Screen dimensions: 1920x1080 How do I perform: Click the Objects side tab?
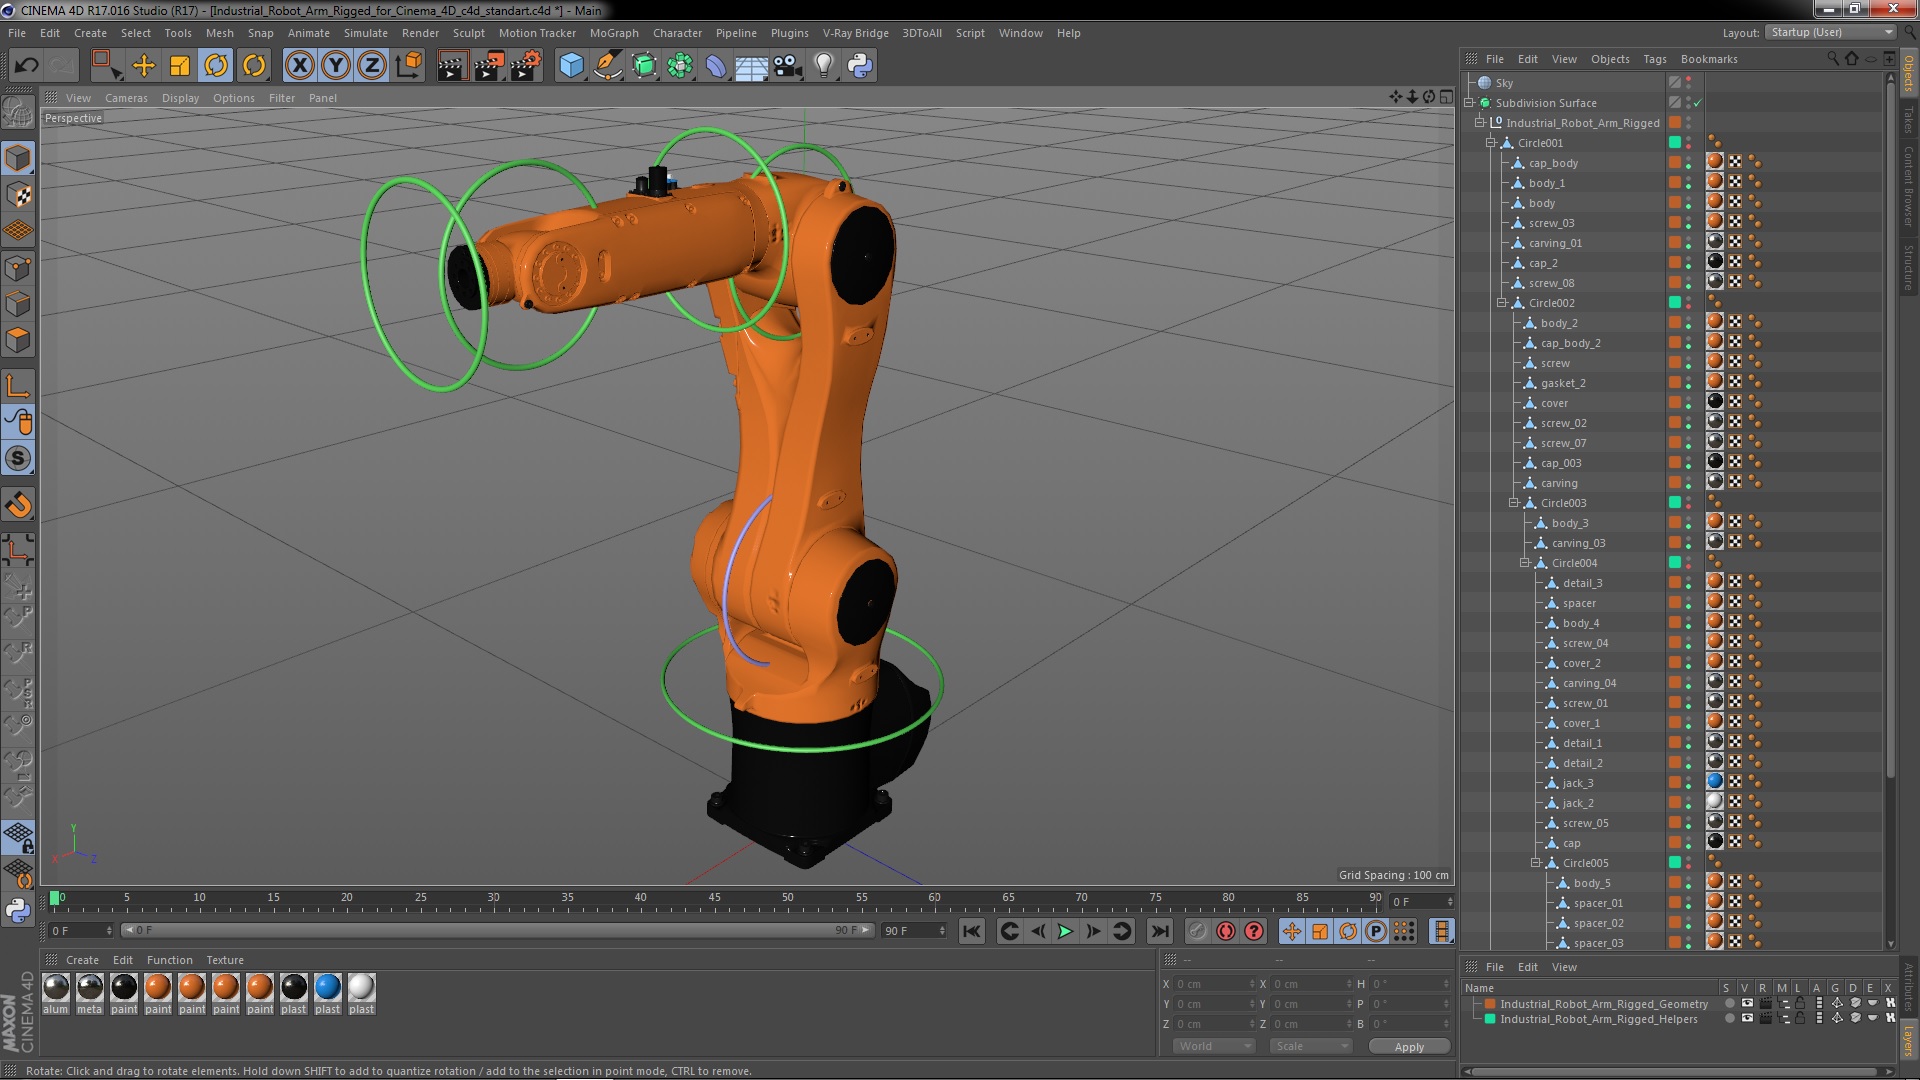click(x=1909, y=72)
